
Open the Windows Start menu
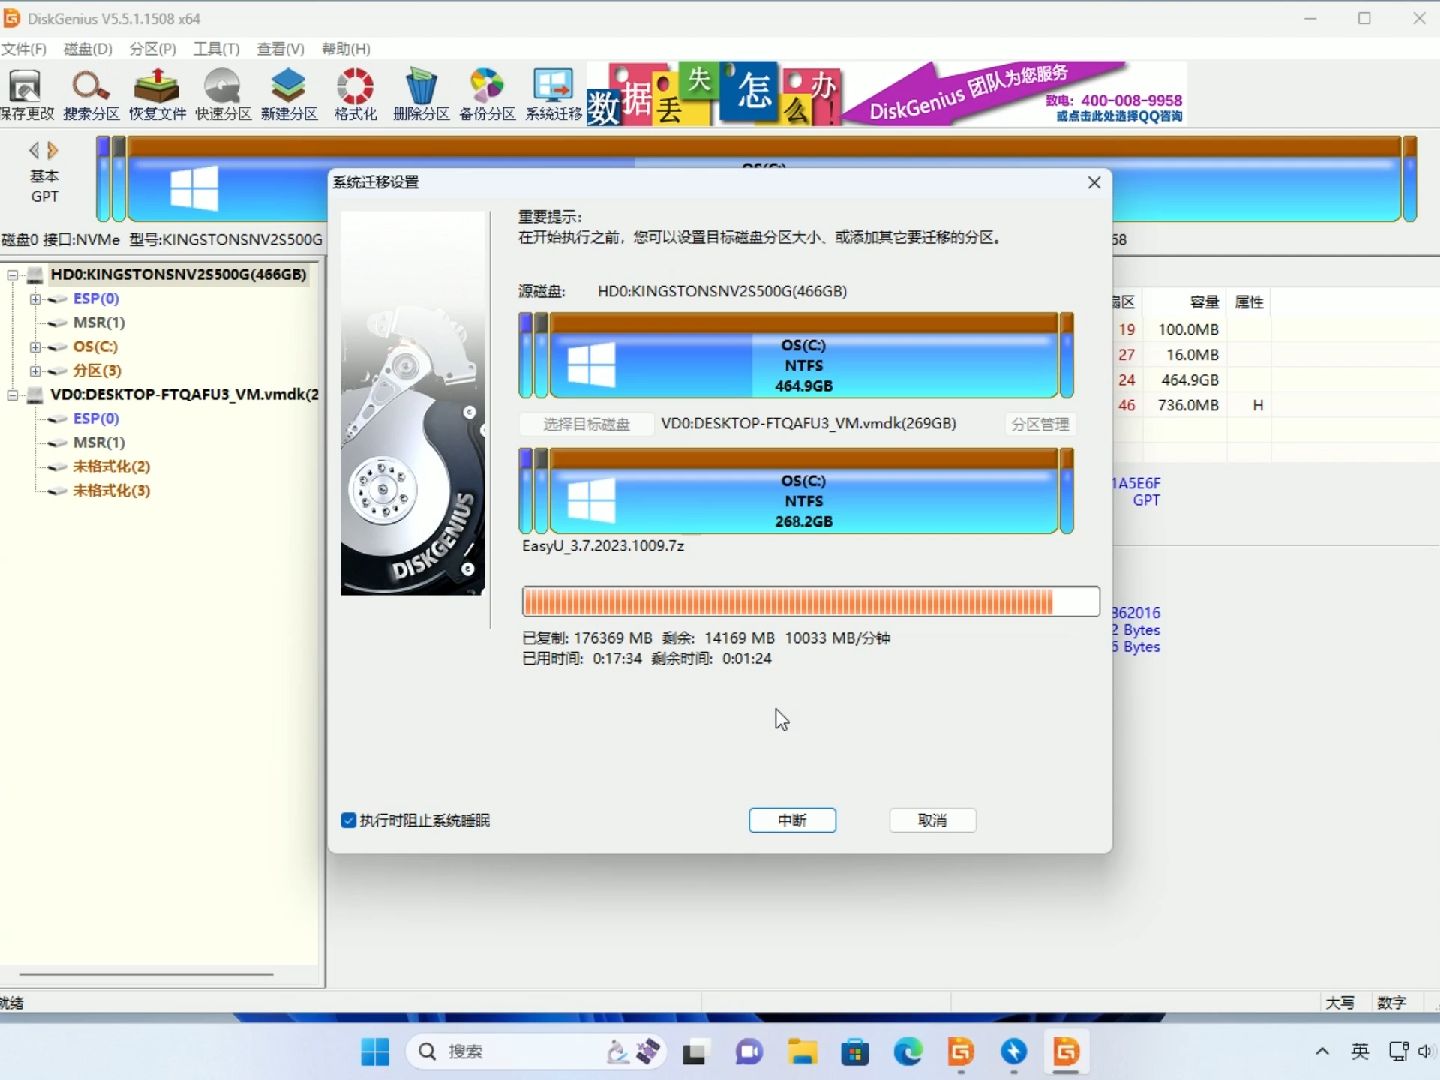pyautogui.click(x=375, y=1051)
